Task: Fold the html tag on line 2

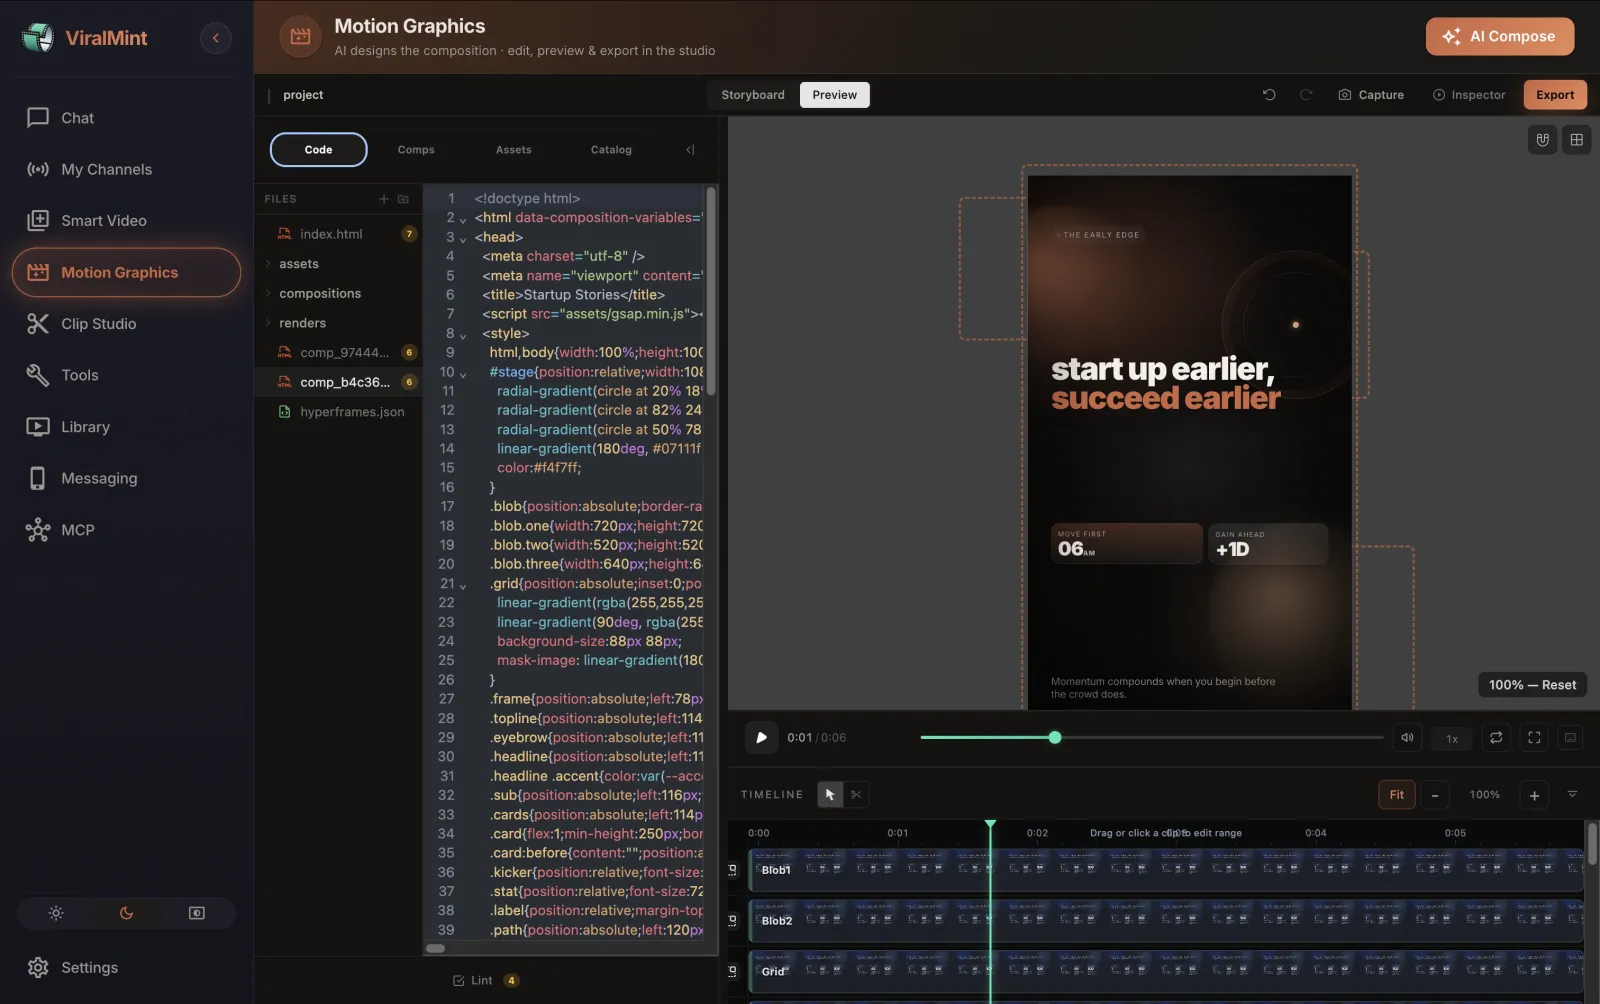Action: pyautogui.click(x=463, y=219)
